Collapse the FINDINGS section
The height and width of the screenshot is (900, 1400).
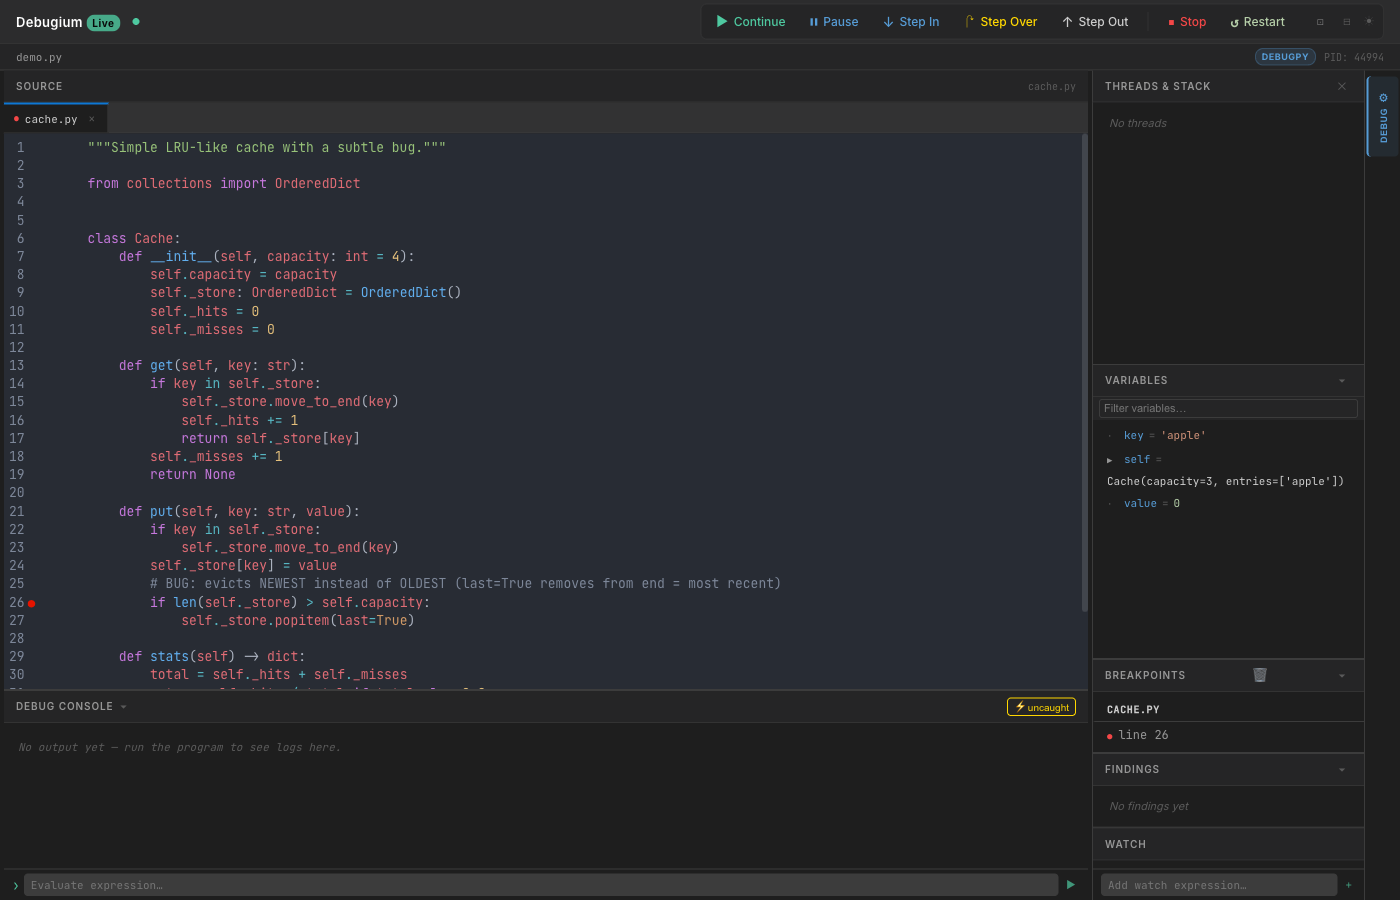tap(1341, 769)
